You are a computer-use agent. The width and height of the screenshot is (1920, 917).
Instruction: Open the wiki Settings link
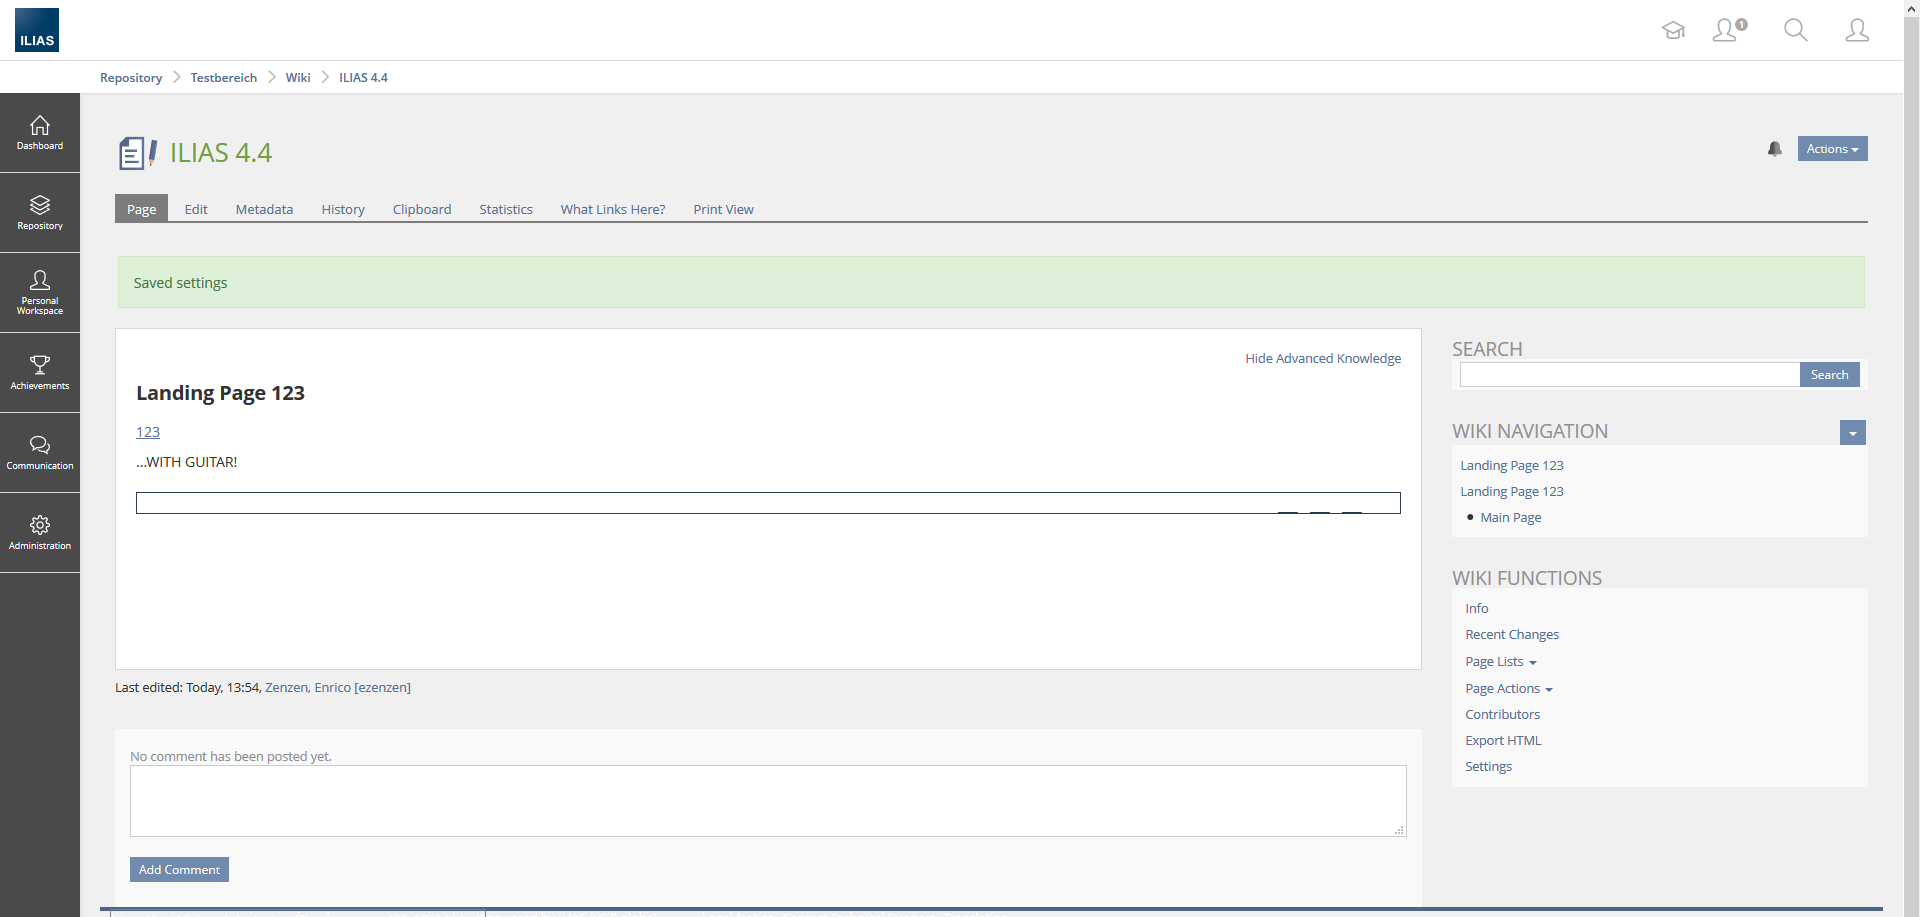point(1489,767)
